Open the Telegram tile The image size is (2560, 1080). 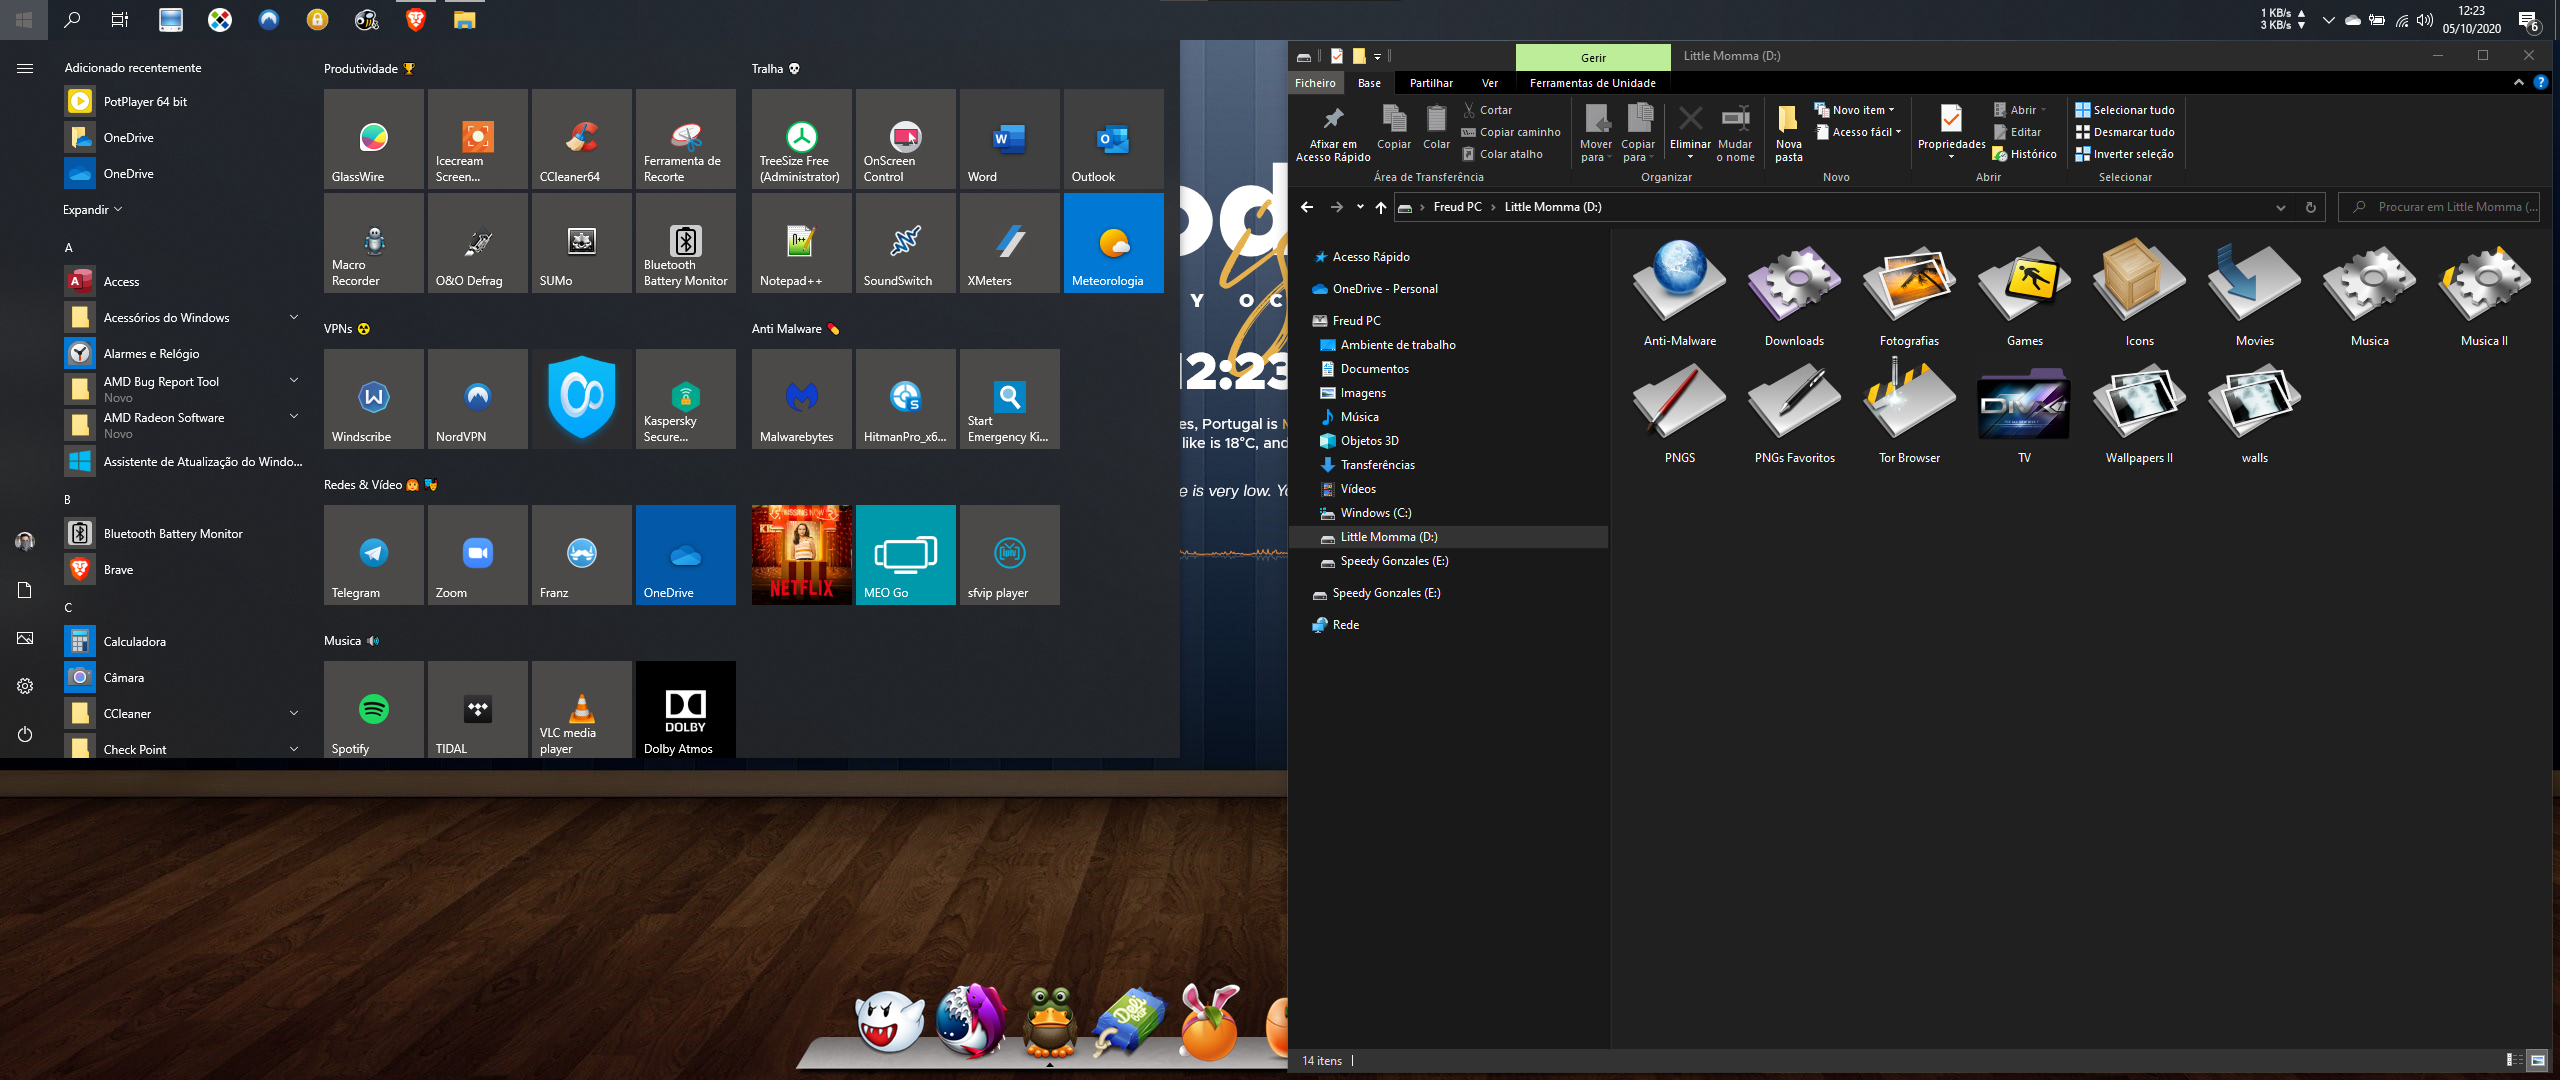click(374, 554)
